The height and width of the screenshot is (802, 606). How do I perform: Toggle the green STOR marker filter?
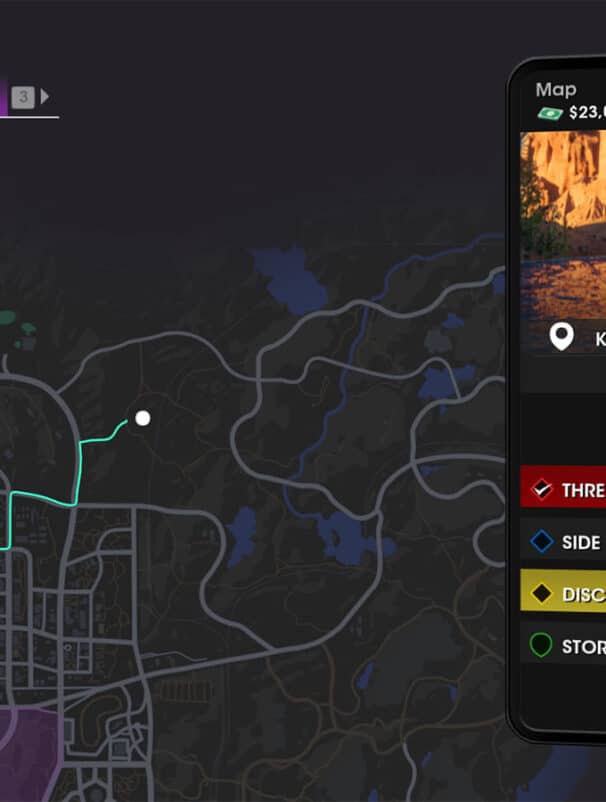coord(541,645)
